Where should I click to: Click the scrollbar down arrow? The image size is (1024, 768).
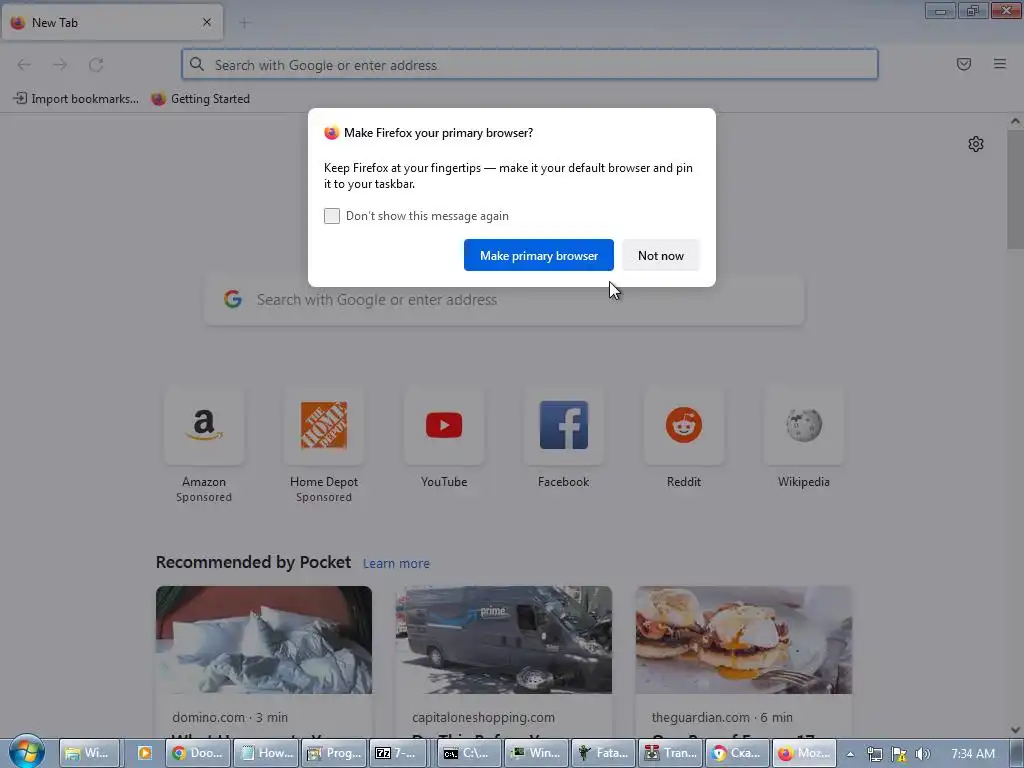click(1015, 729)
